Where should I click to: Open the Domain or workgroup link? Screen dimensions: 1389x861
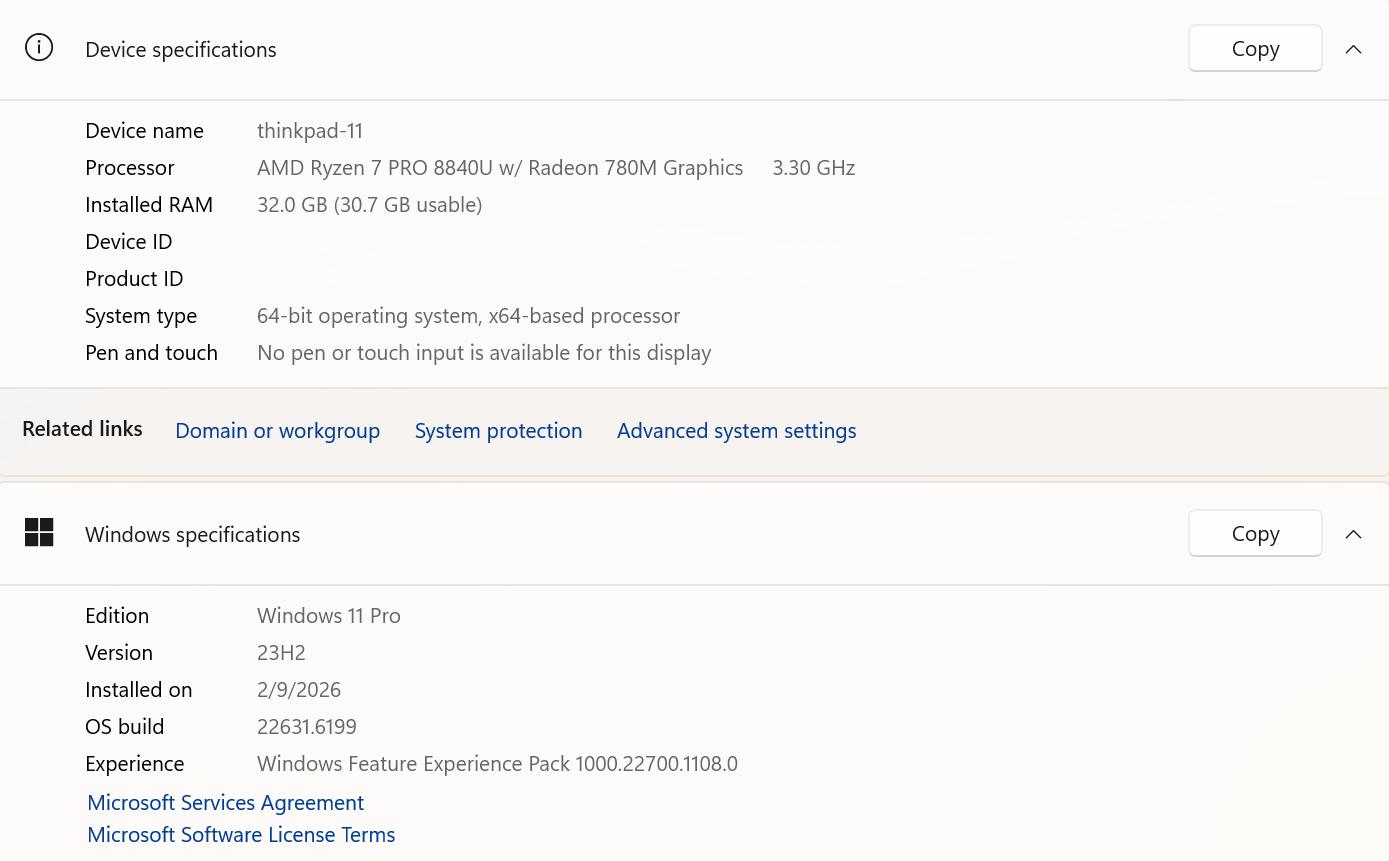click(277, 430)
